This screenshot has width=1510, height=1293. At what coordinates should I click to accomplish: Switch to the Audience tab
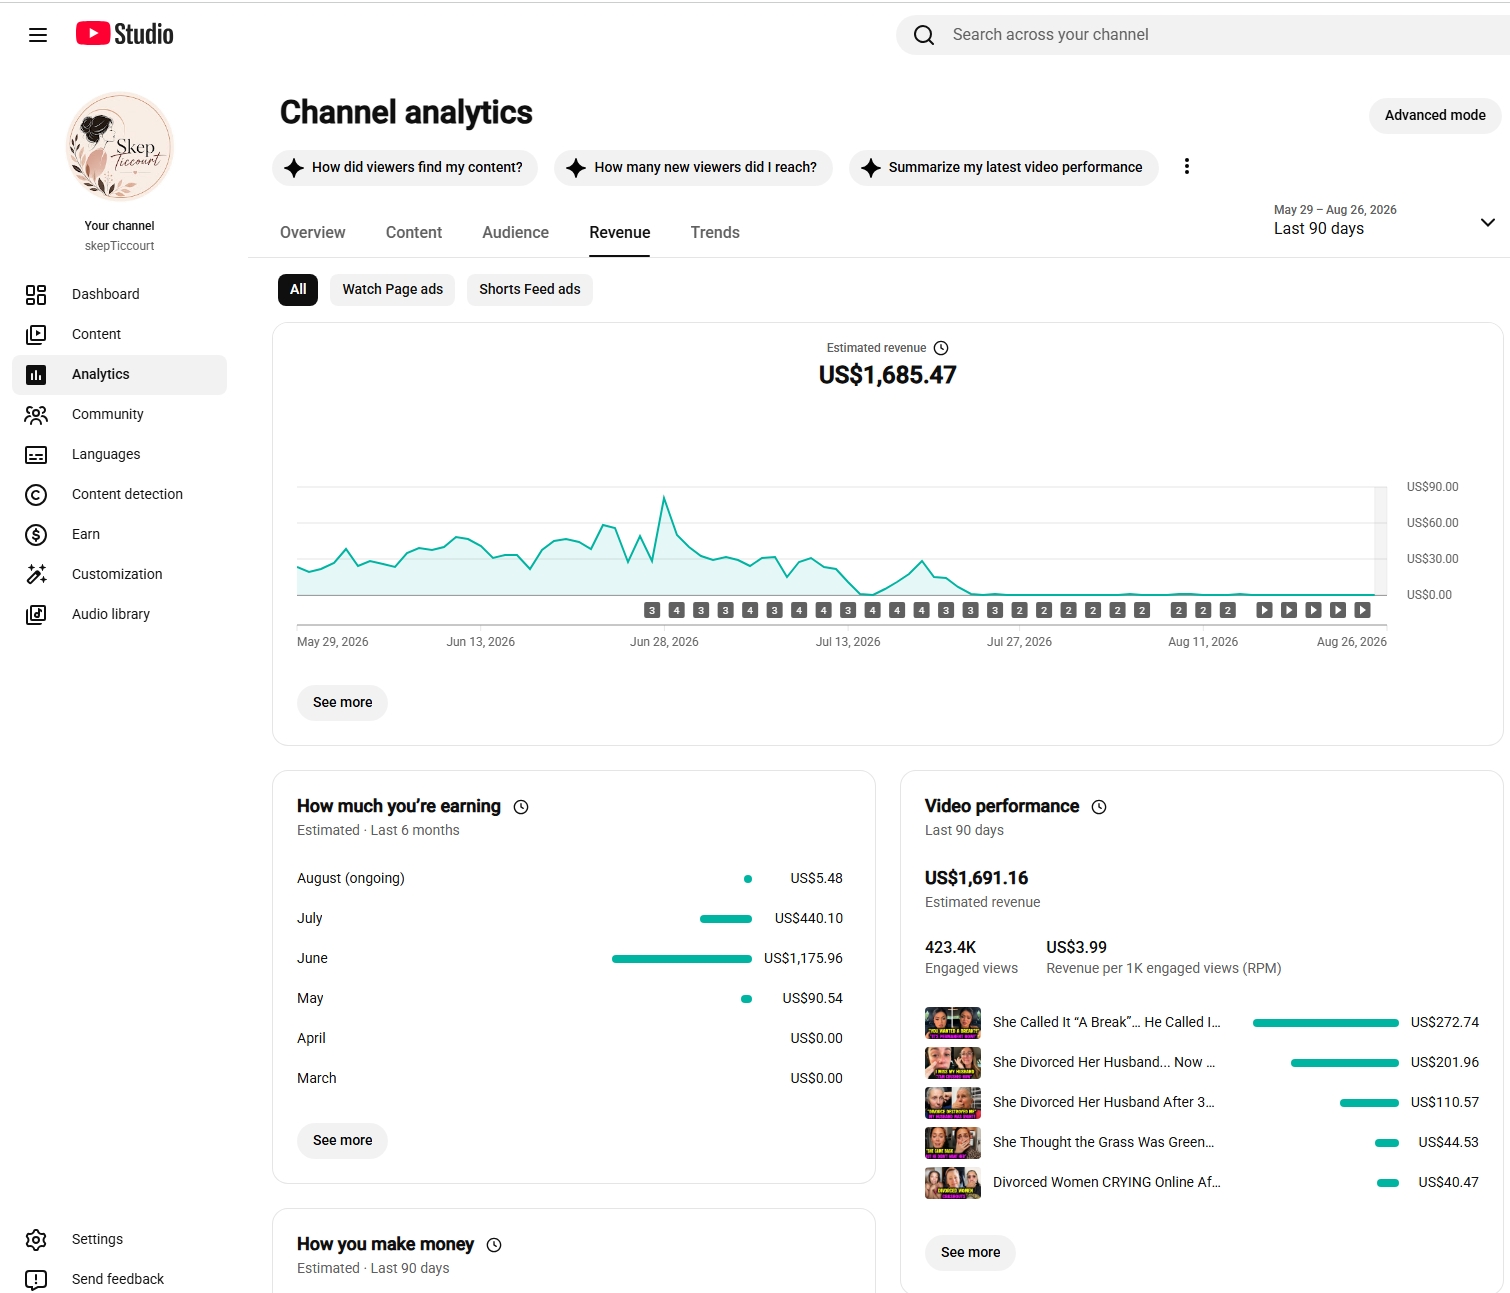515,232
